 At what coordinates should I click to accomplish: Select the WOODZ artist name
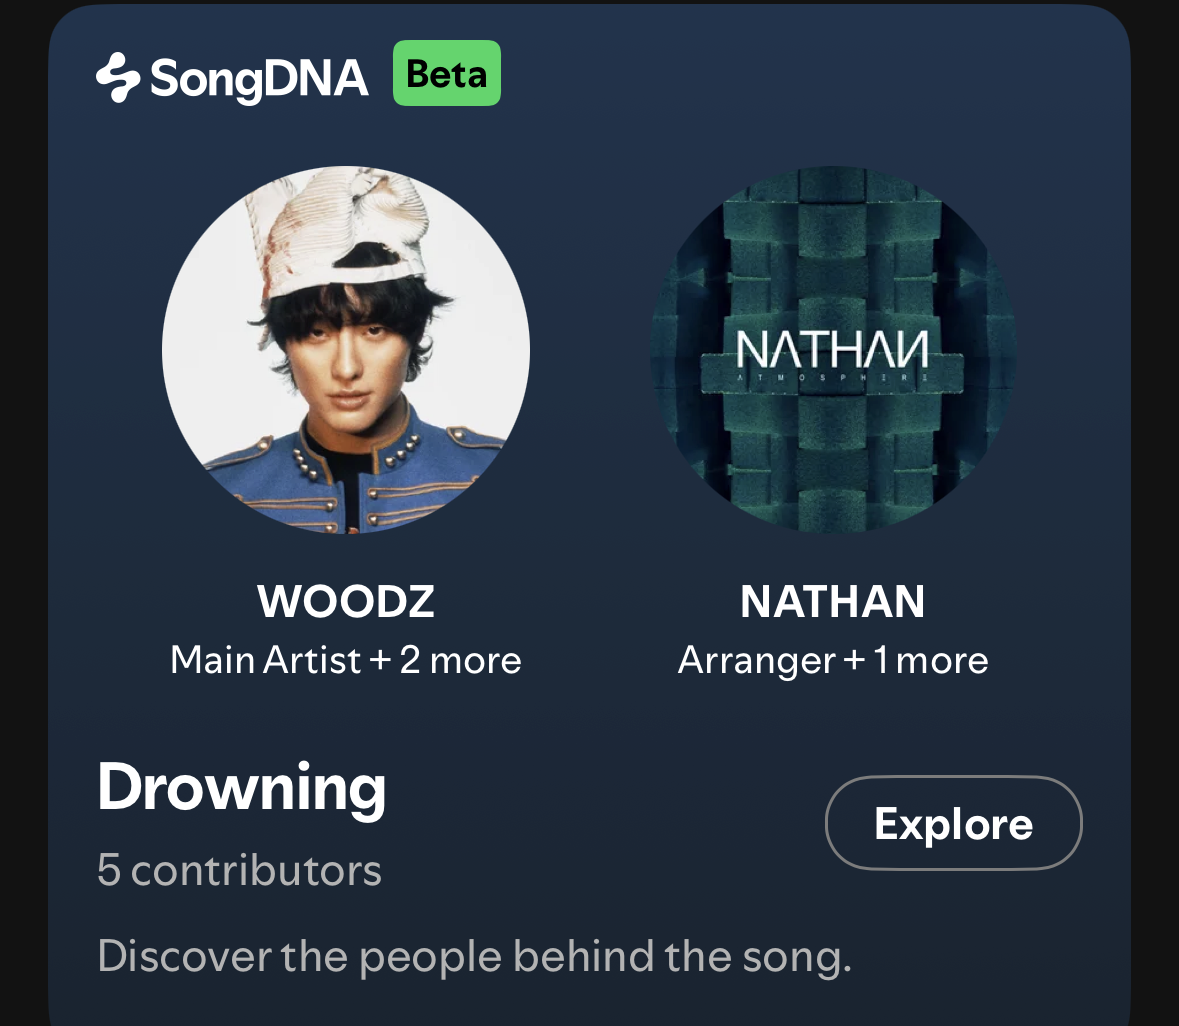[346, 601]
